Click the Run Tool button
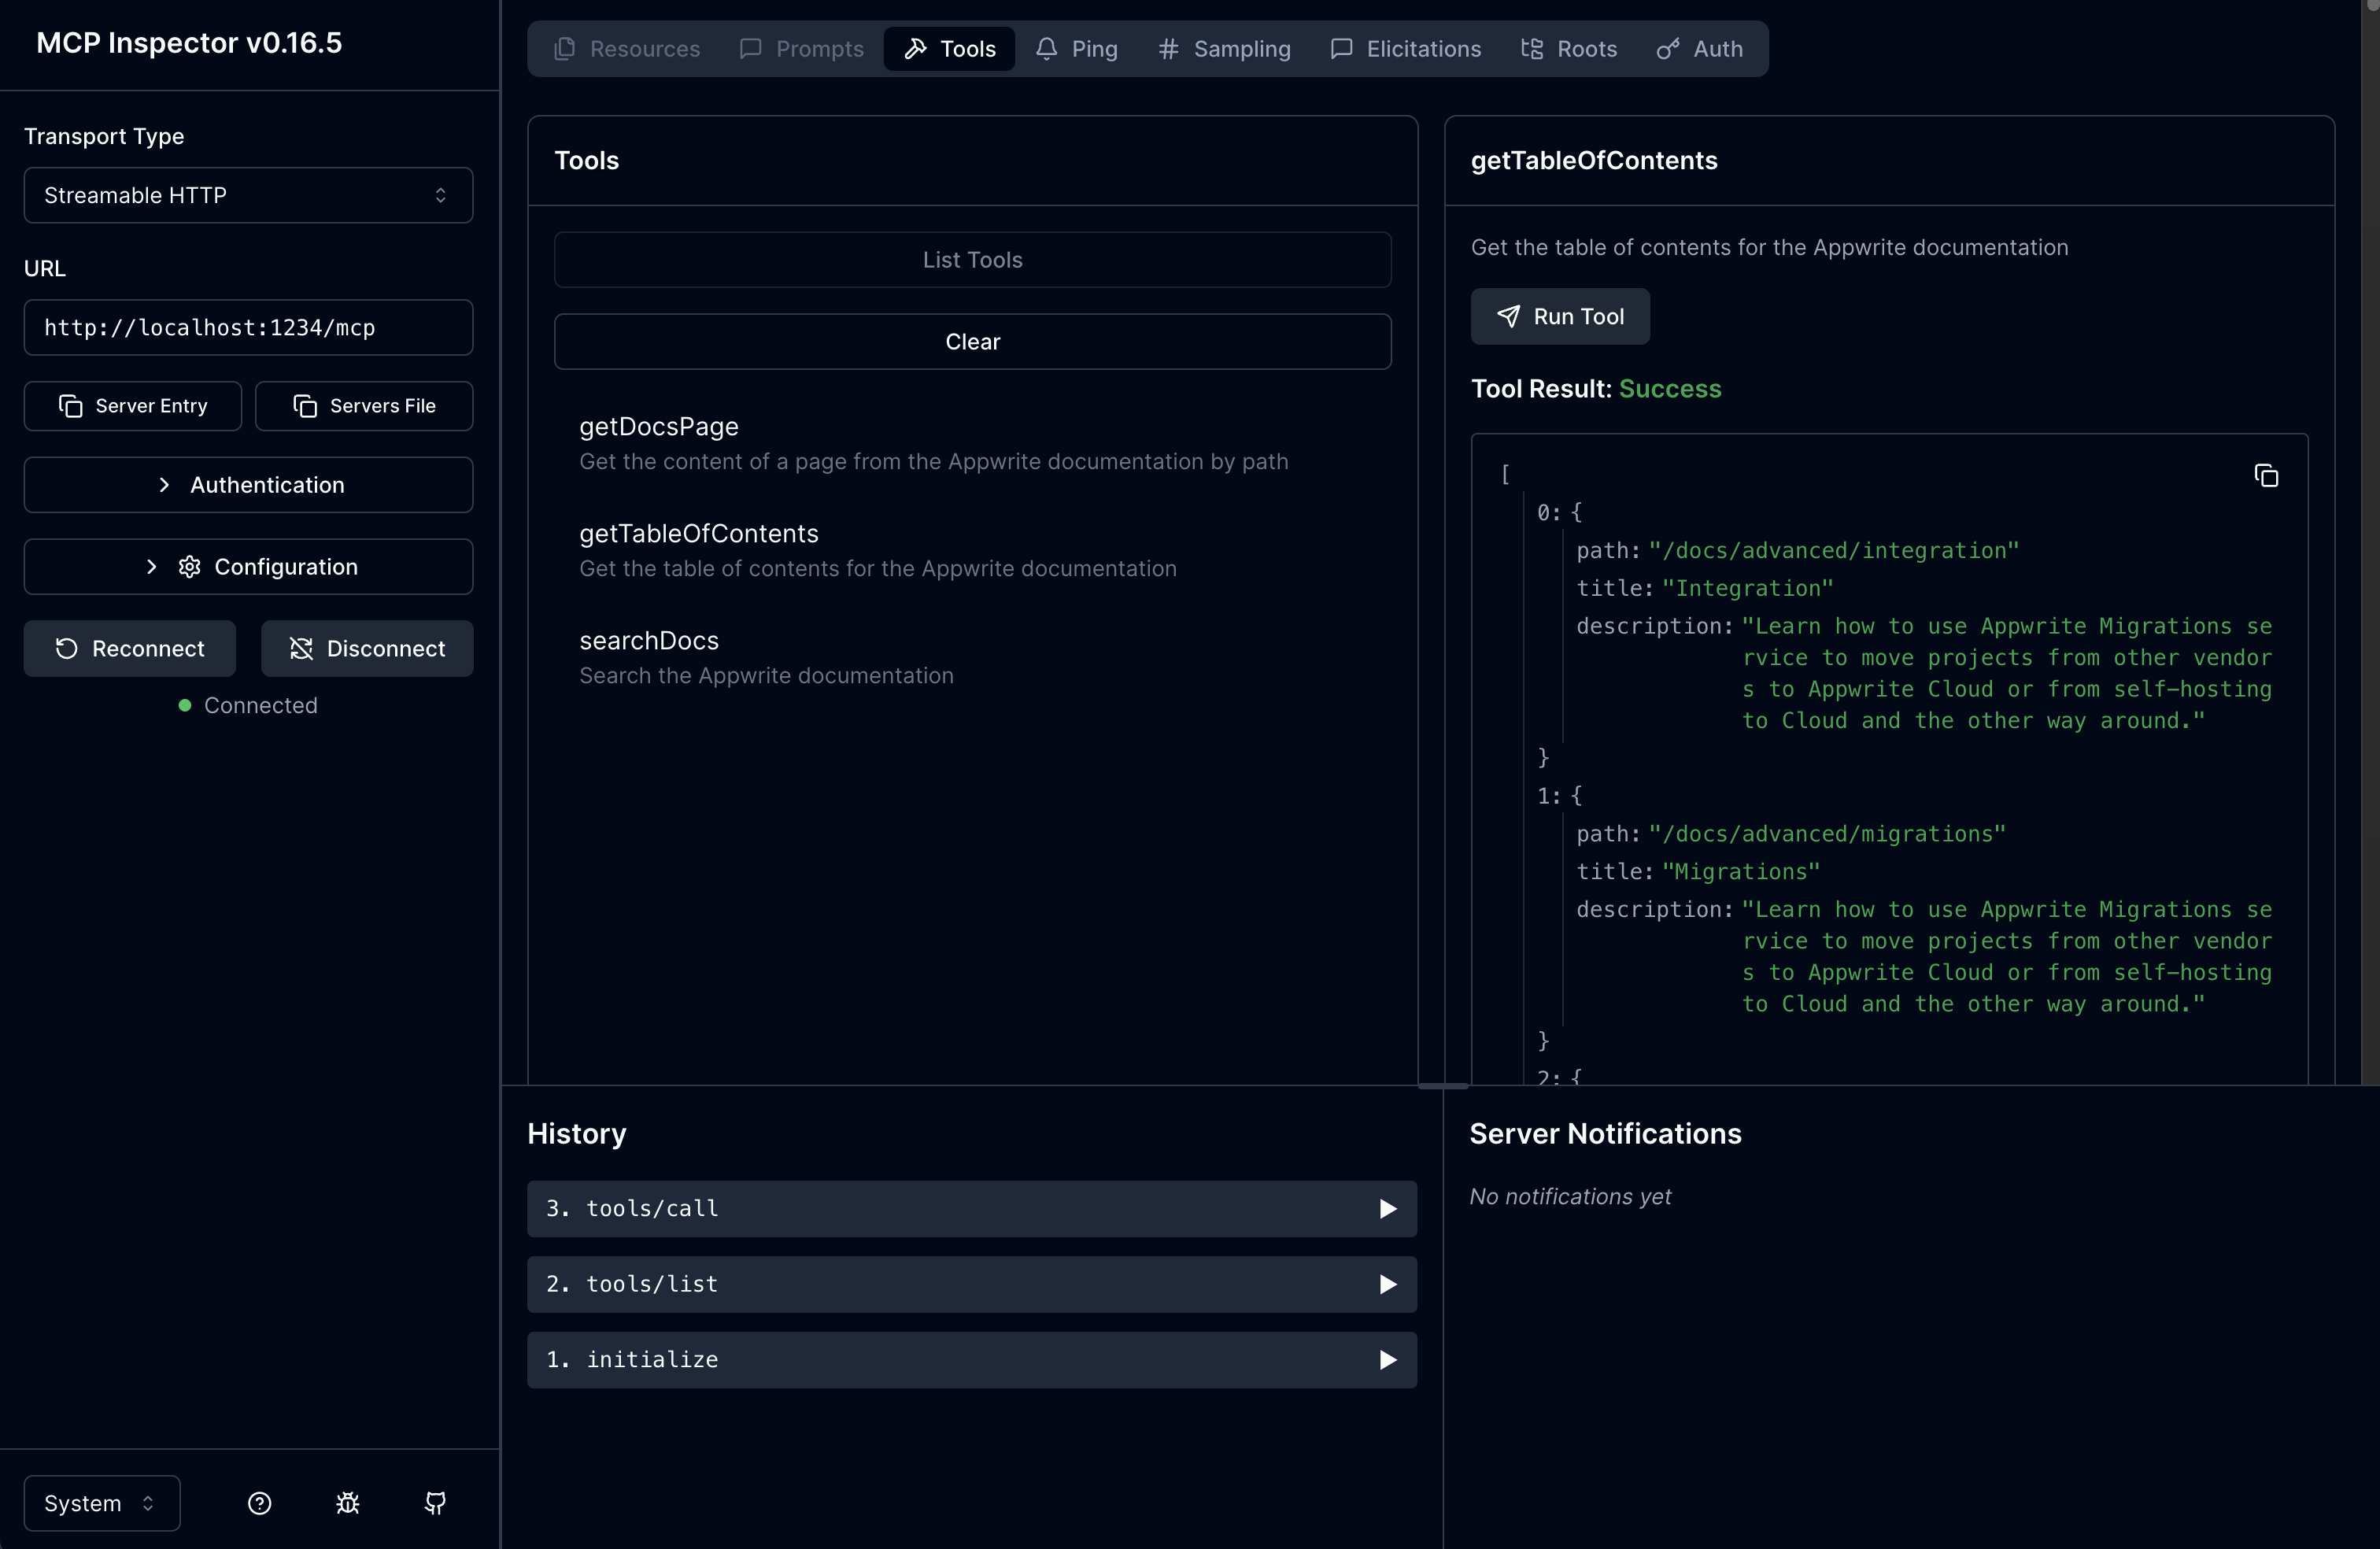This screenshot has height=1549, width=2380. (x=1559, y=317)
